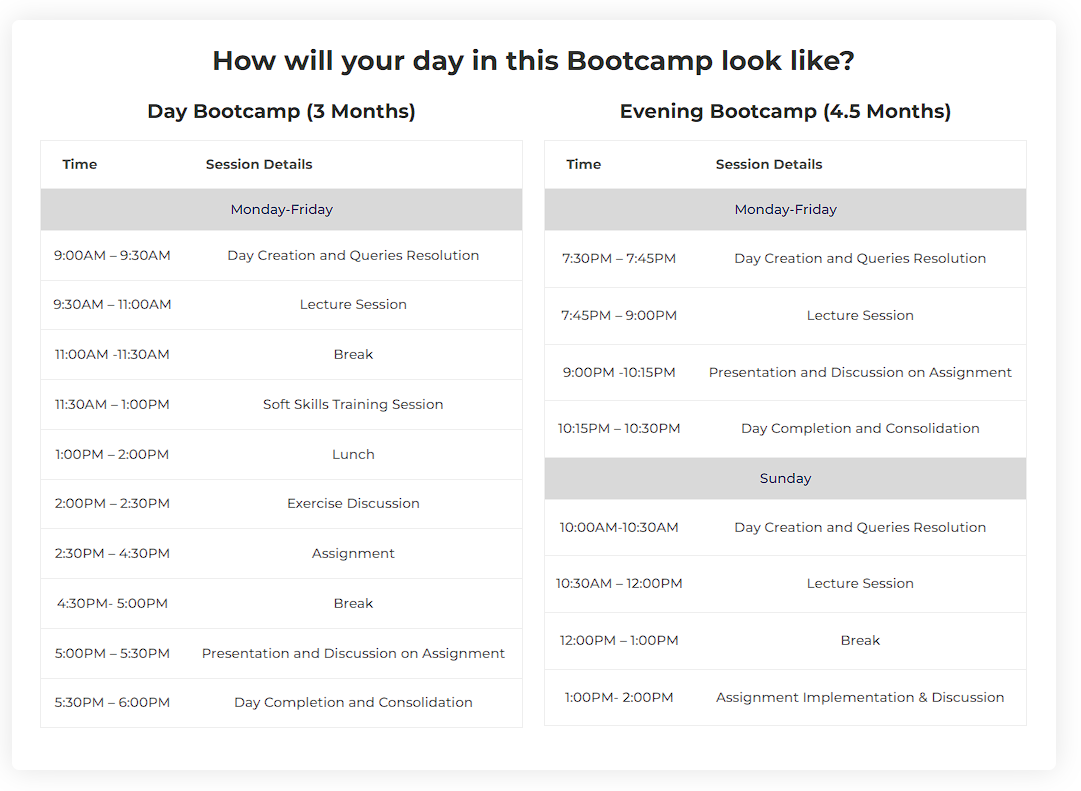This screenshot has width=1081, height=791.
Task: Click the Sunday section row
Action: [x=785, y=479]
